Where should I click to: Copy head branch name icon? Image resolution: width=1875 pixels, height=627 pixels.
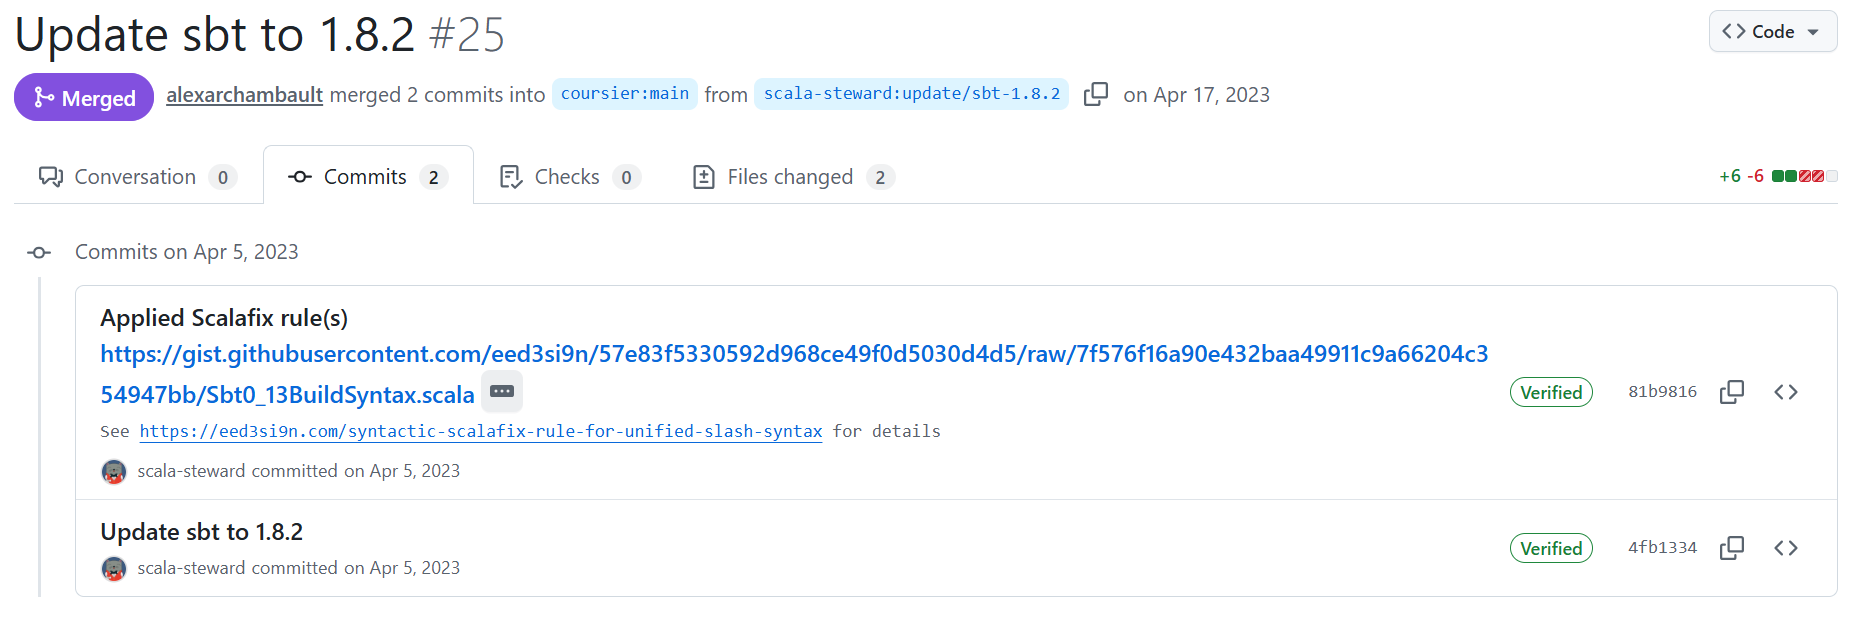pos(1096,94)
